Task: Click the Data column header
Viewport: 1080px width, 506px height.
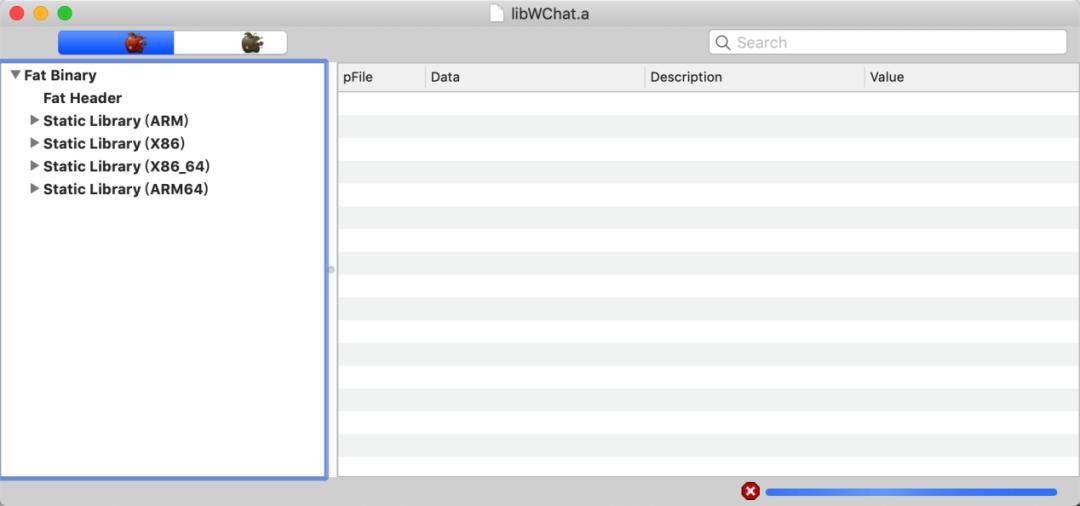Action: [535, 77]
